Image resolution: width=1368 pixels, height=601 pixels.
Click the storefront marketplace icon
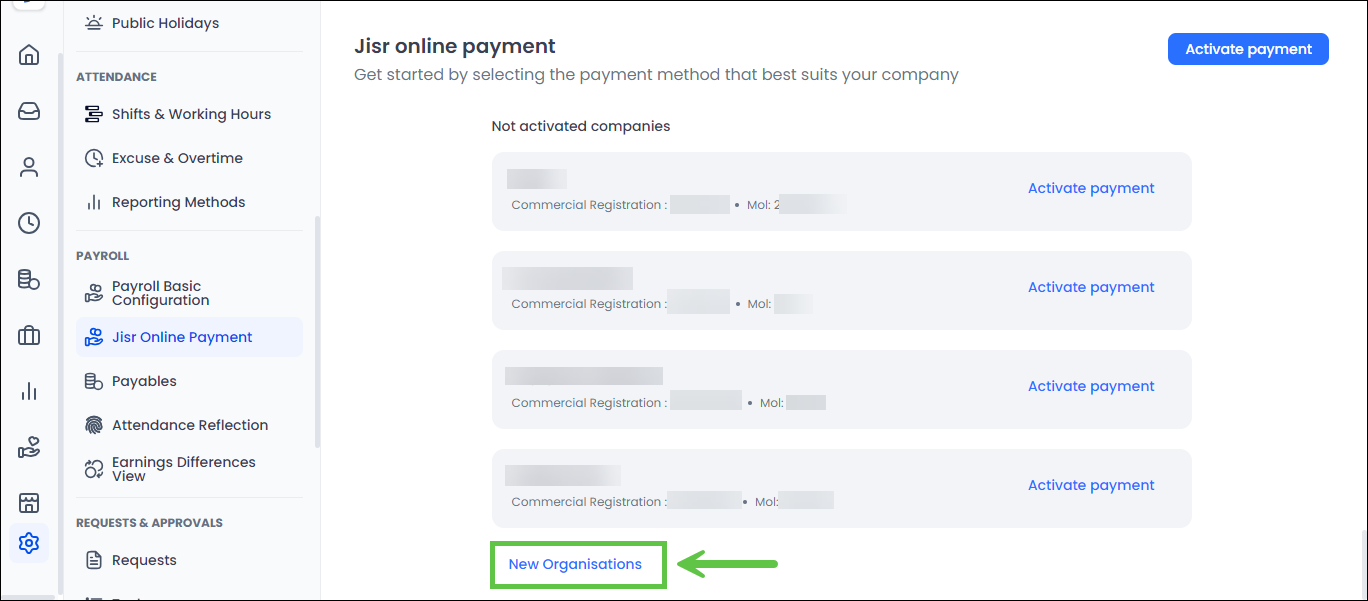(29, 503)
